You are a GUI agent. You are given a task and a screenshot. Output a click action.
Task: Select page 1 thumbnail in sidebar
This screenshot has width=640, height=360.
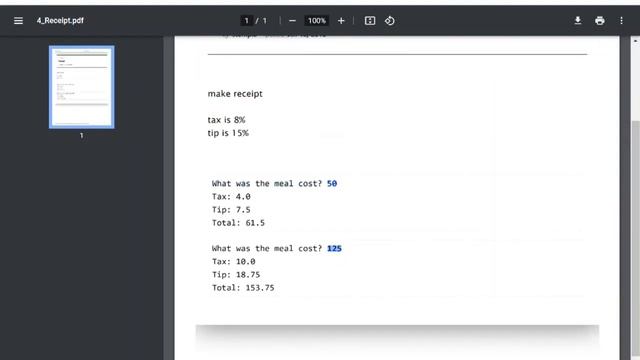[82, 87]
